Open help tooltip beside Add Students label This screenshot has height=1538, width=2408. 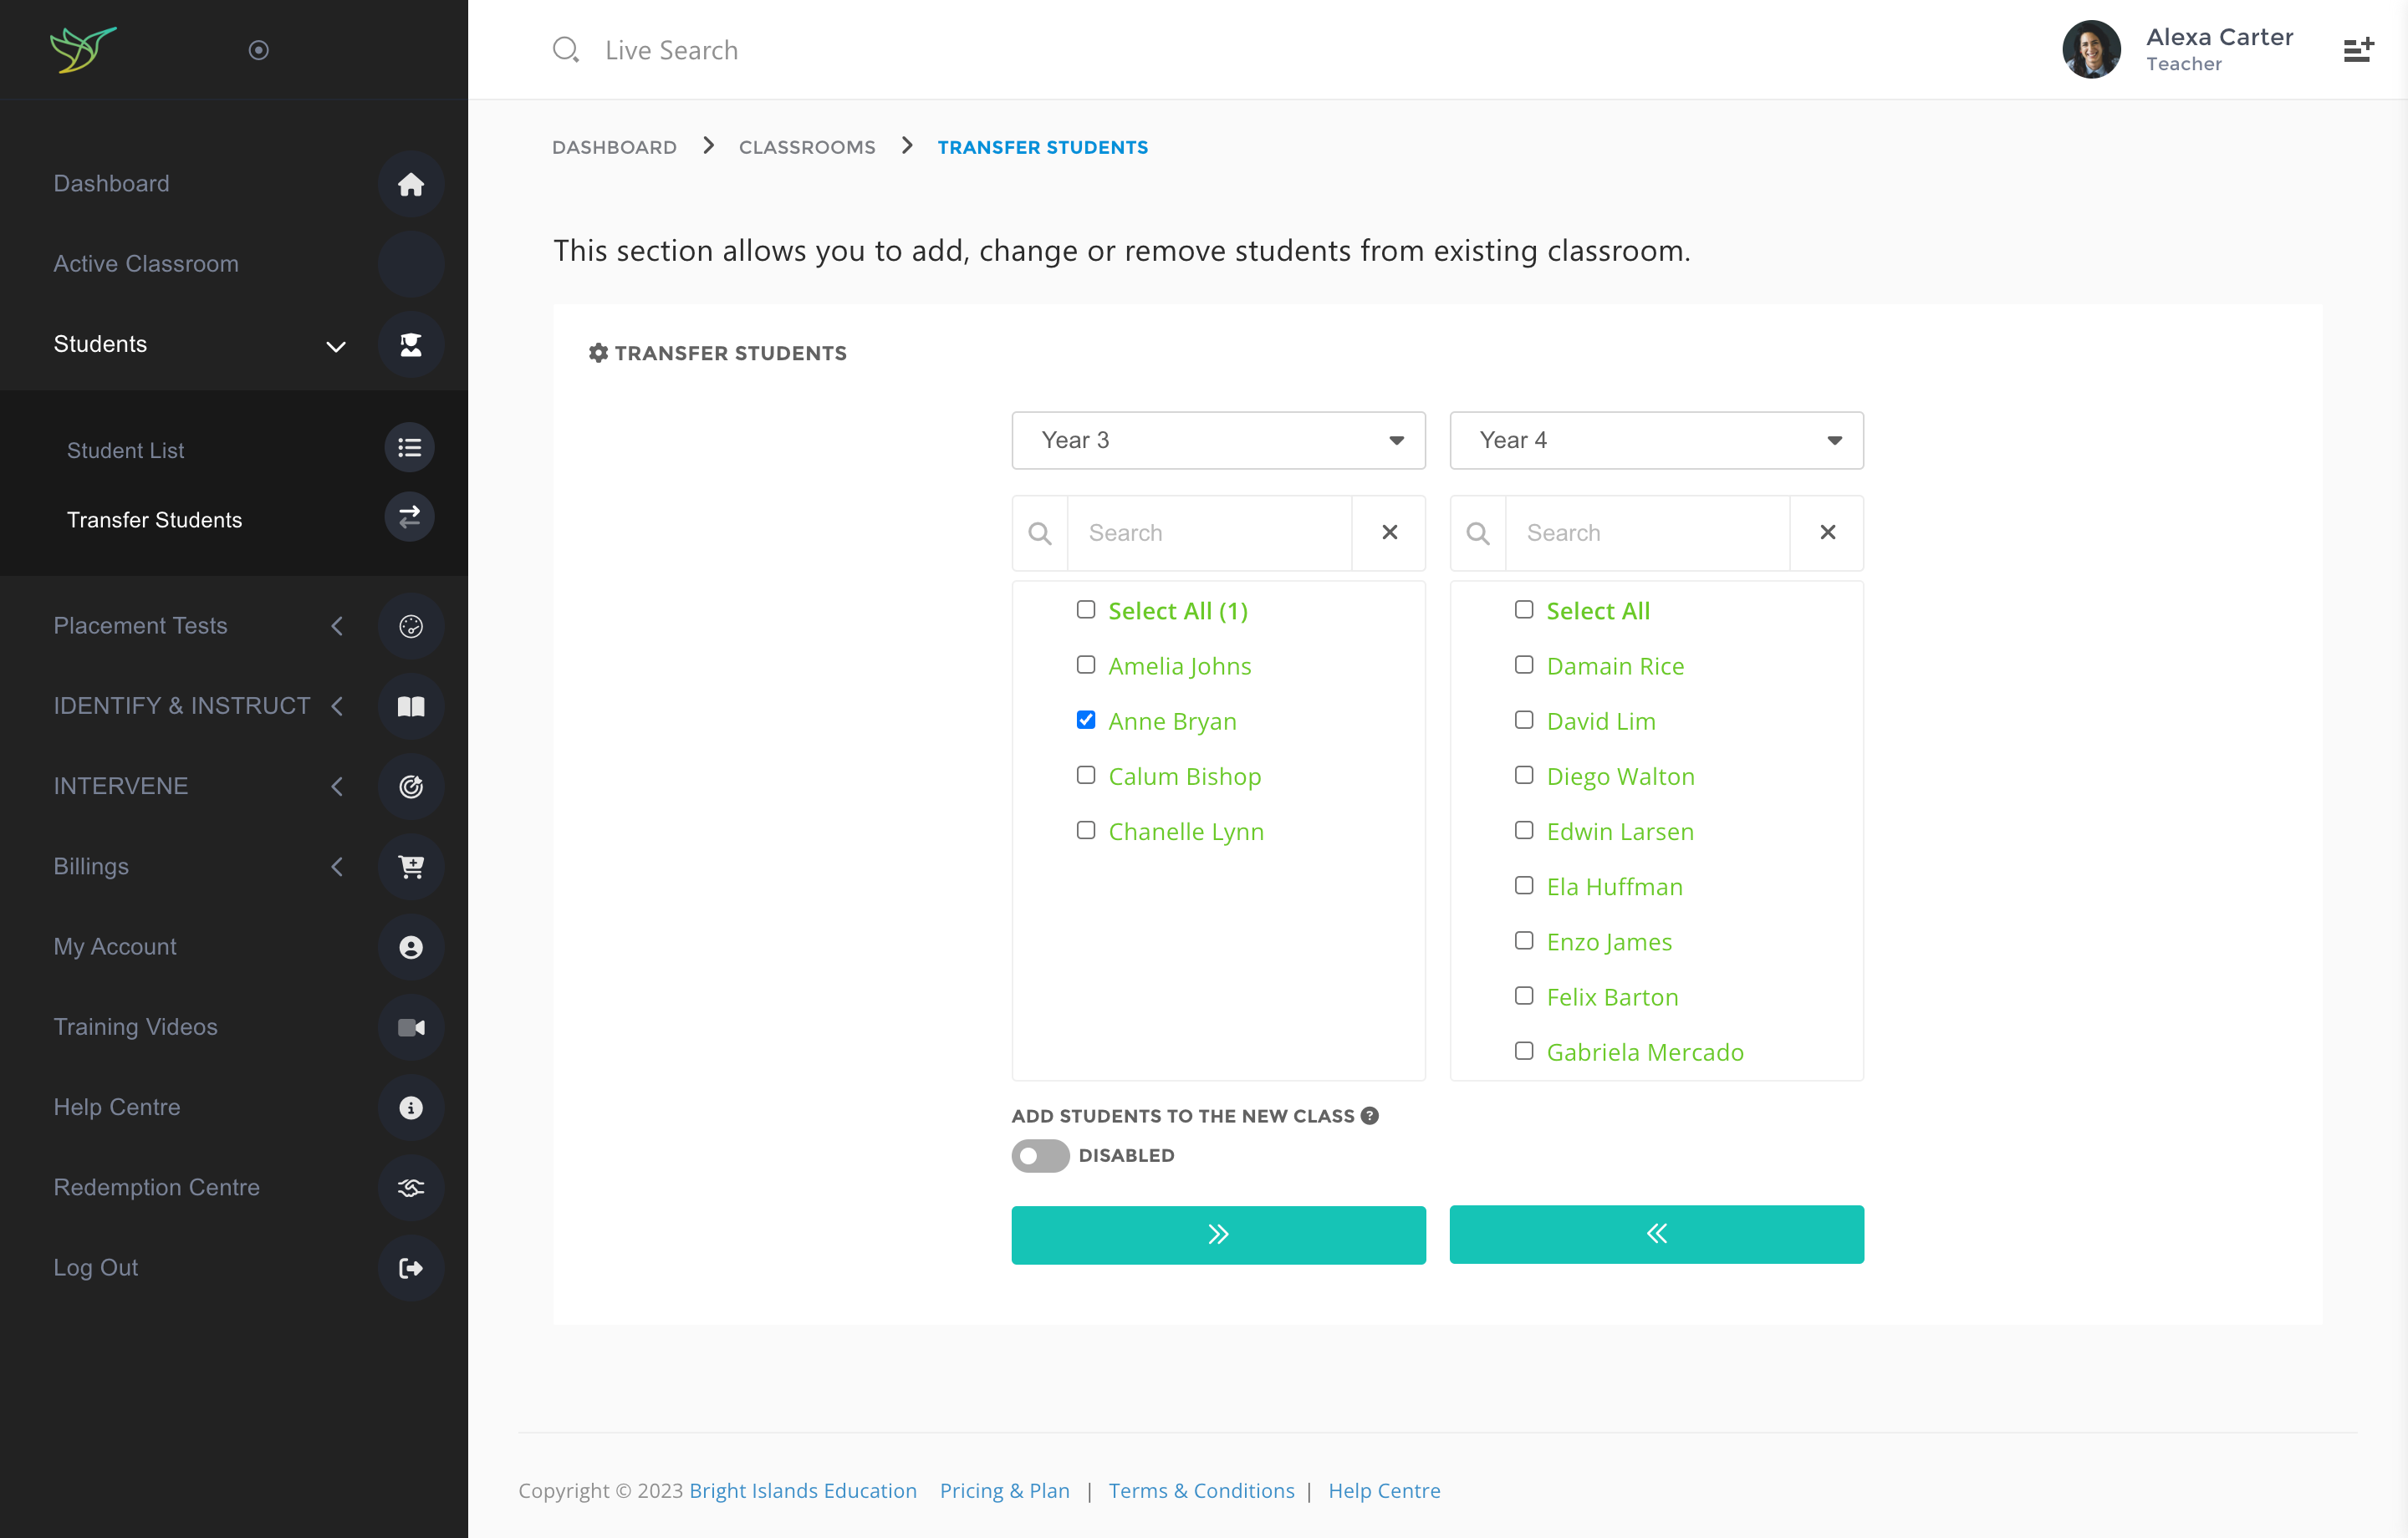pos(1370,1115)
